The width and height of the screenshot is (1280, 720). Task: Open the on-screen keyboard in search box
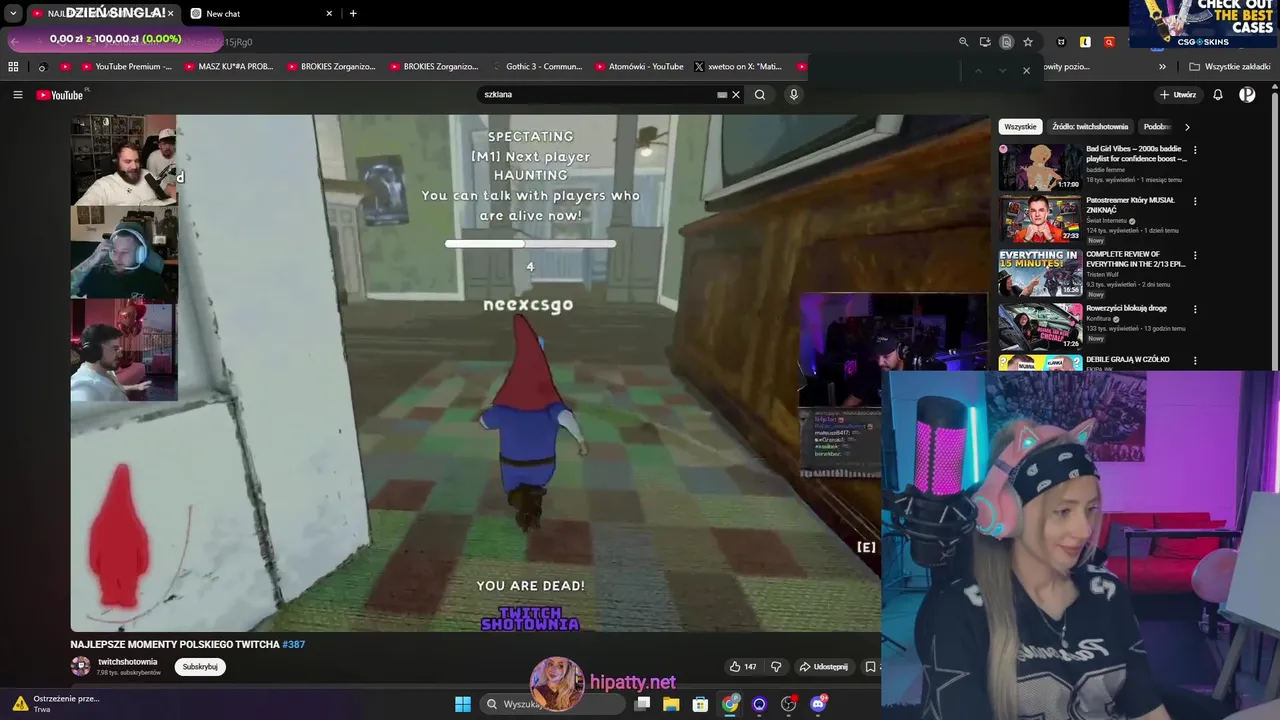click(x=722, y=95)
